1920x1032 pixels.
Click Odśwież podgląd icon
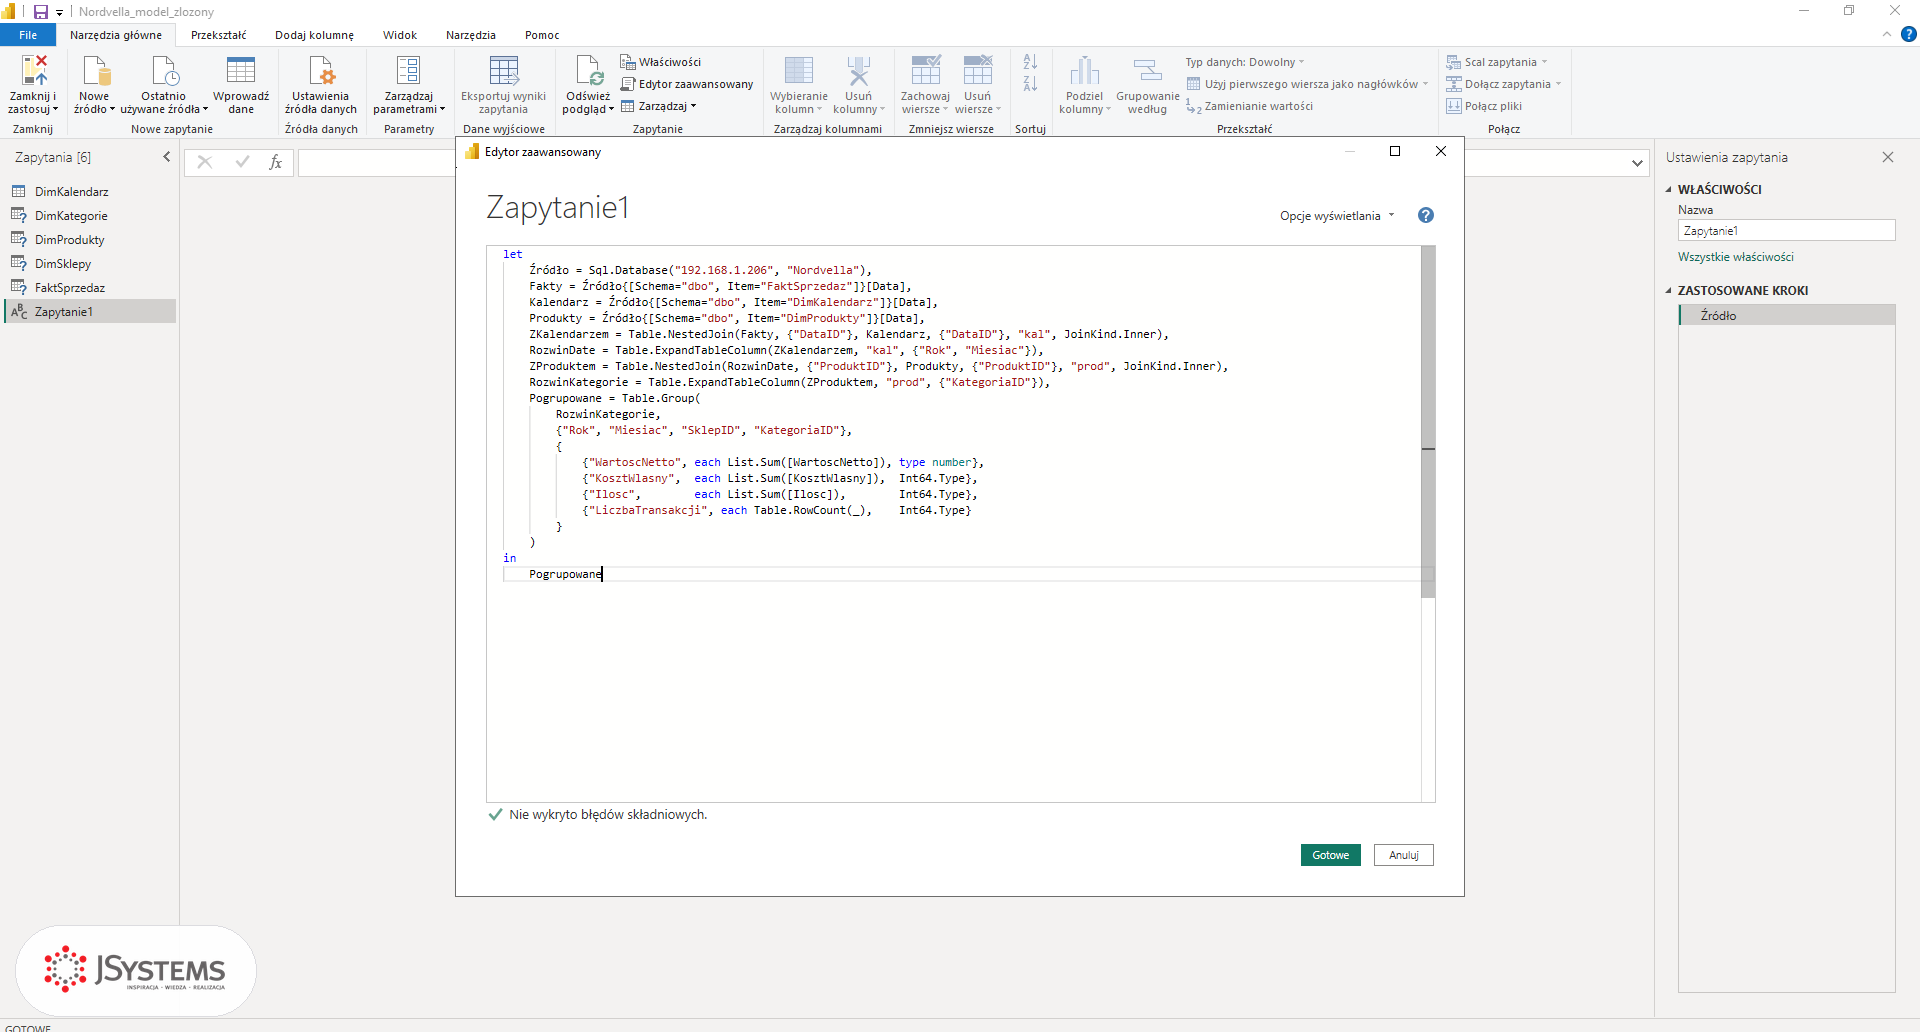tap(588, 71)
